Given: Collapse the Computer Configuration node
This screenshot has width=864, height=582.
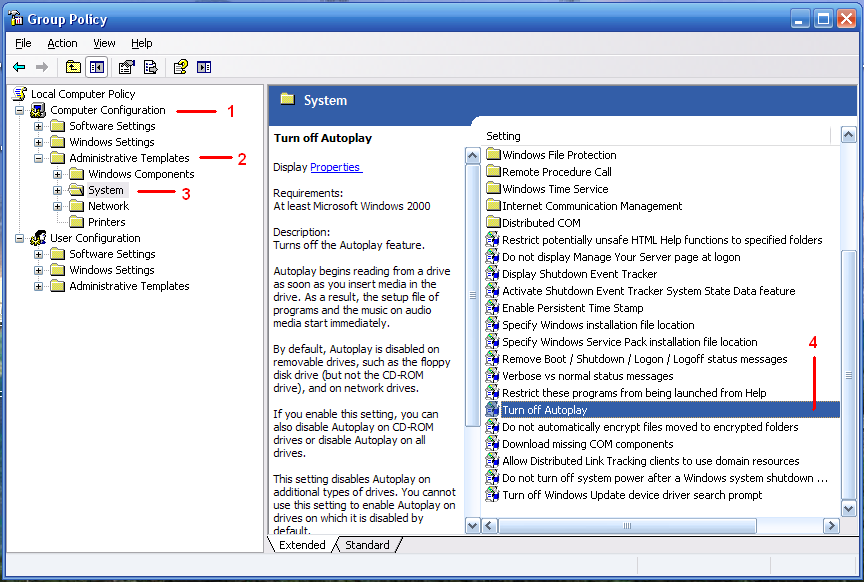Looking at the screenshot, I should [20, 110].
